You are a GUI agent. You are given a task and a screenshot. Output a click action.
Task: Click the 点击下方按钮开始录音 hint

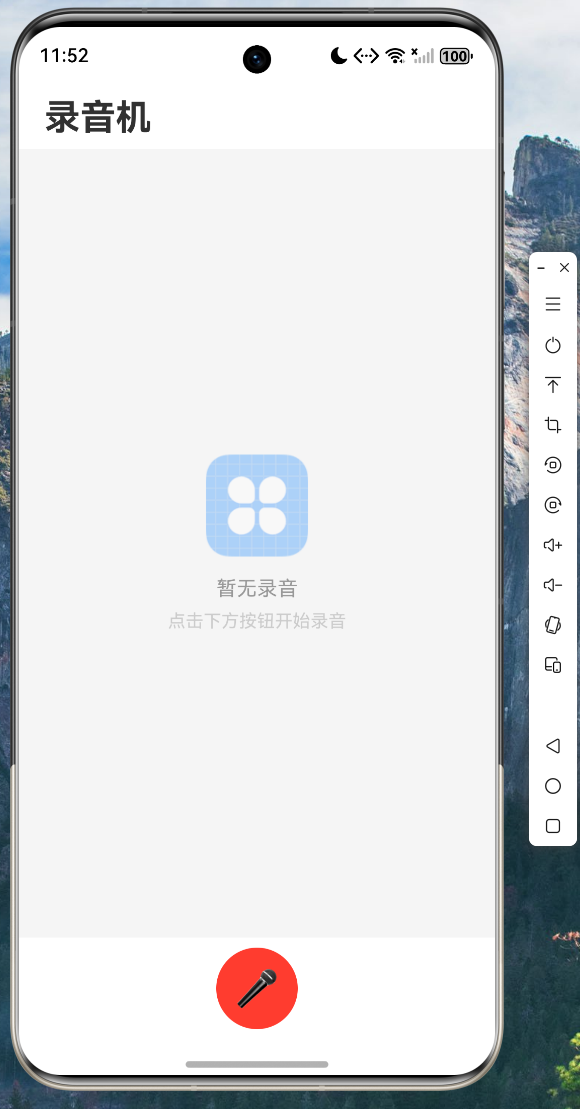pos(257,621)
